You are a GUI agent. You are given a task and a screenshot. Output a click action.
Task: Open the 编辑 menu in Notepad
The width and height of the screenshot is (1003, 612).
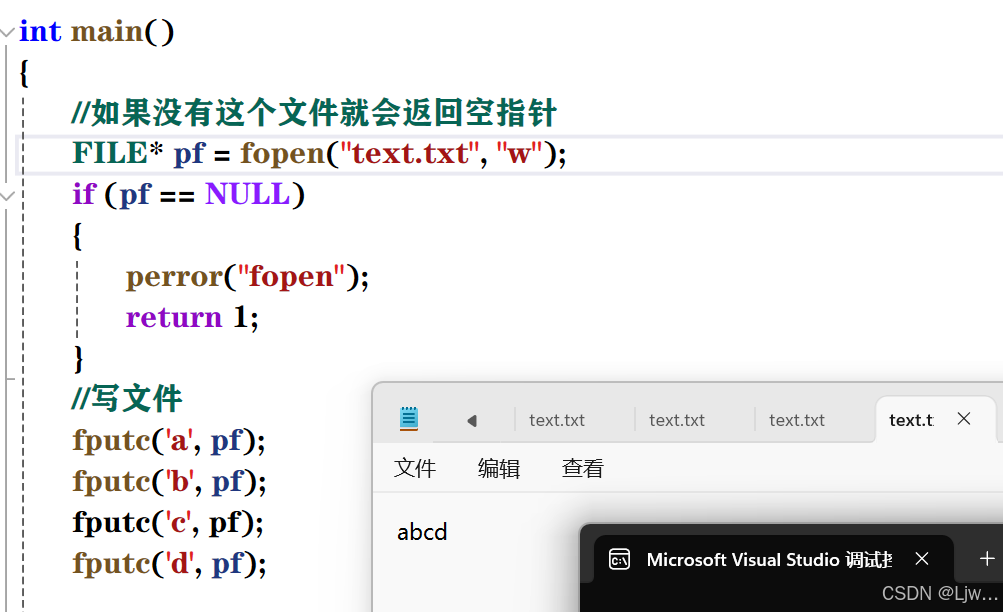point(499,468)
